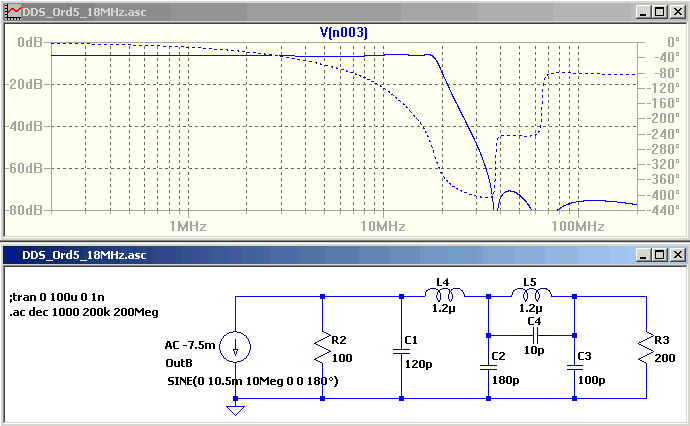
Task: Select capacitor C3 symbol
Action: [575, 367]
